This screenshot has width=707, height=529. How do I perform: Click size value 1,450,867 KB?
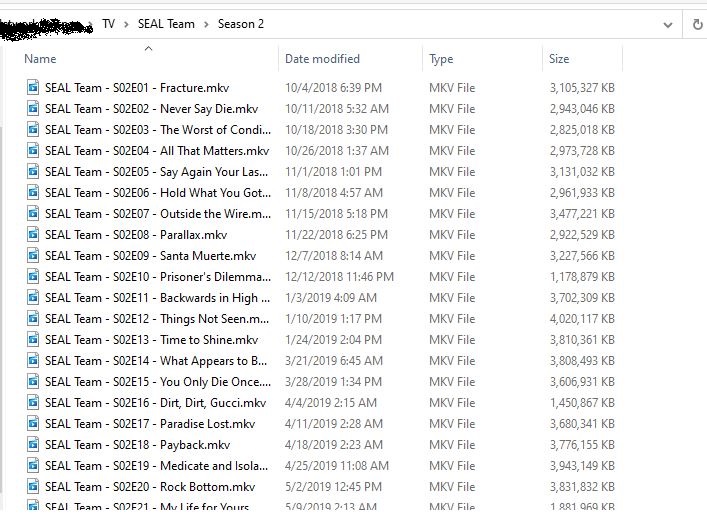pyautogui.click(x=582, y=403)
